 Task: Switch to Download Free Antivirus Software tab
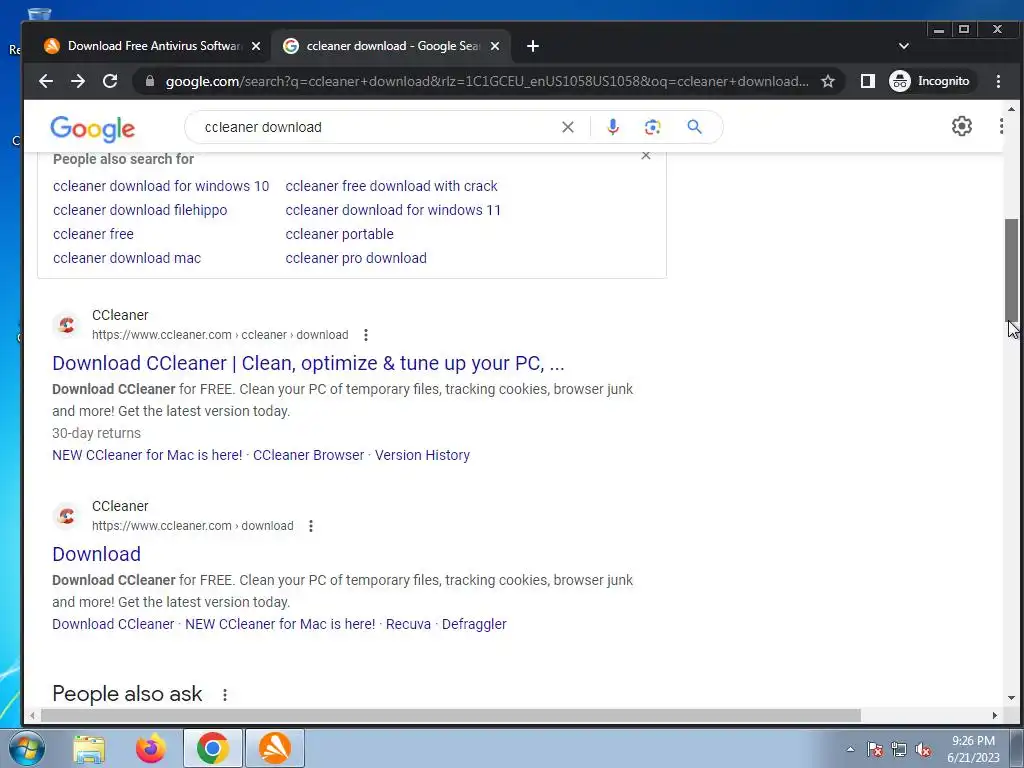click(152, 46)
